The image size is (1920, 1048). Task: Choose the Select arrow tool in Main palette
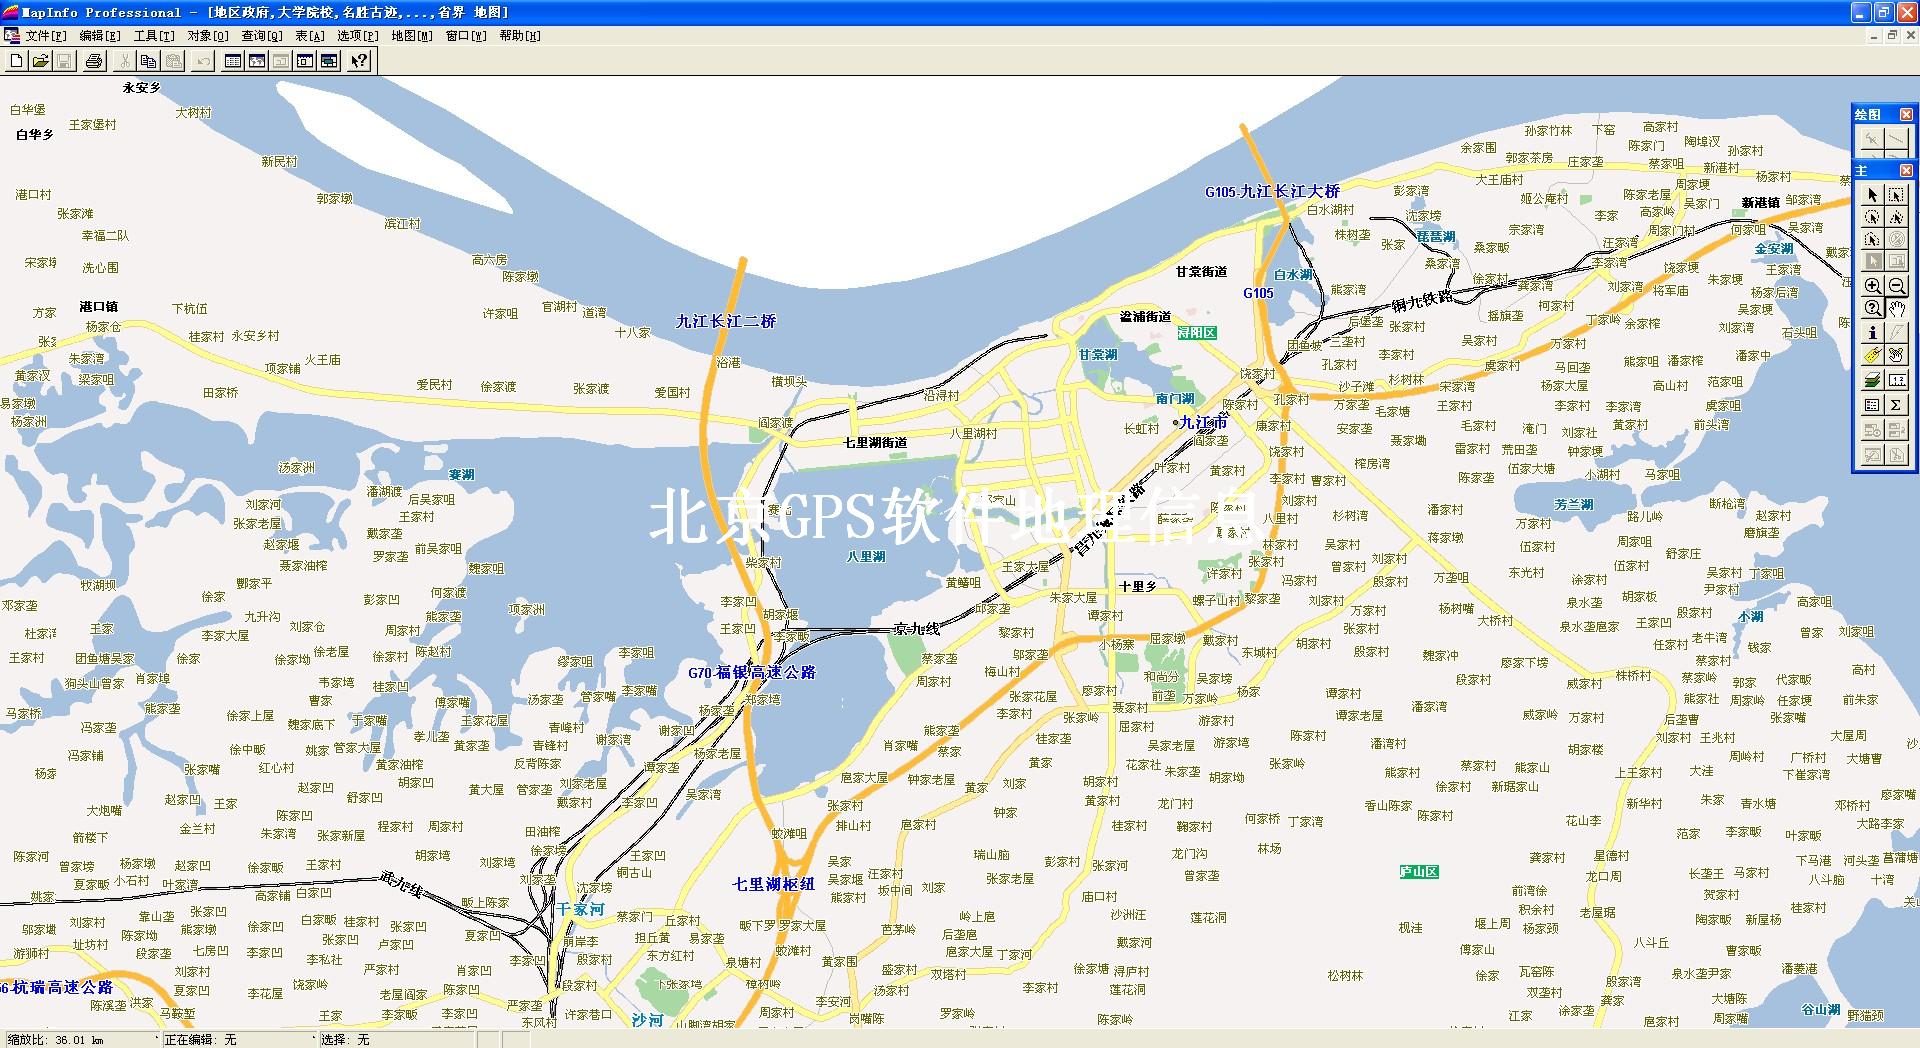1873,195
